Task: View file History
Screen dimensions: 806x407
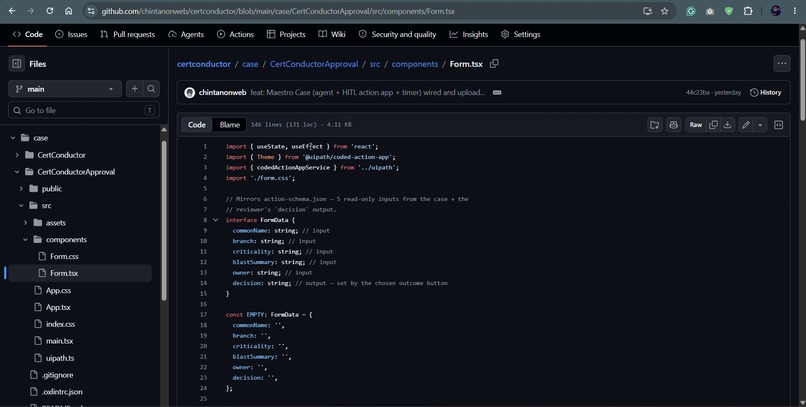Action: pos(765,92)
